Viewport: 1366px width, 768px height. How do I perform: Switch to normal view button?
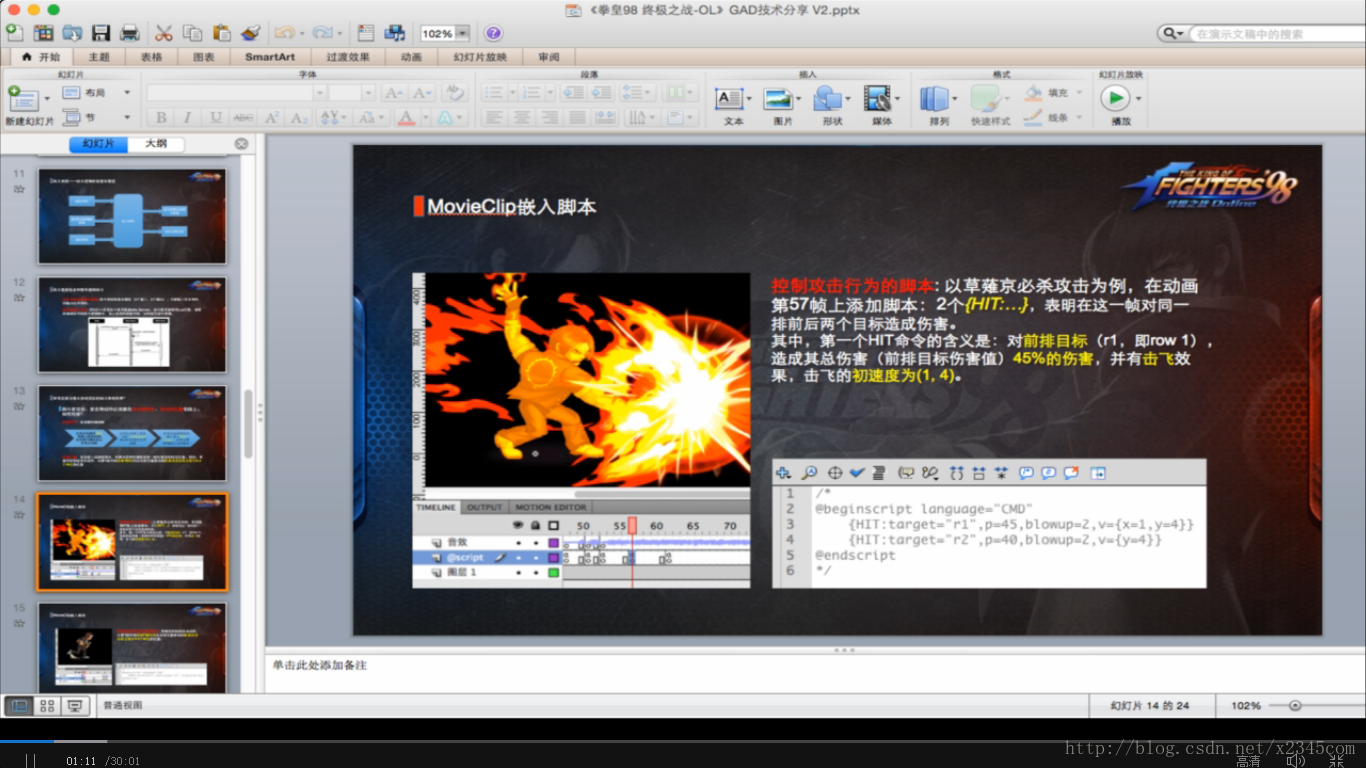19,705
